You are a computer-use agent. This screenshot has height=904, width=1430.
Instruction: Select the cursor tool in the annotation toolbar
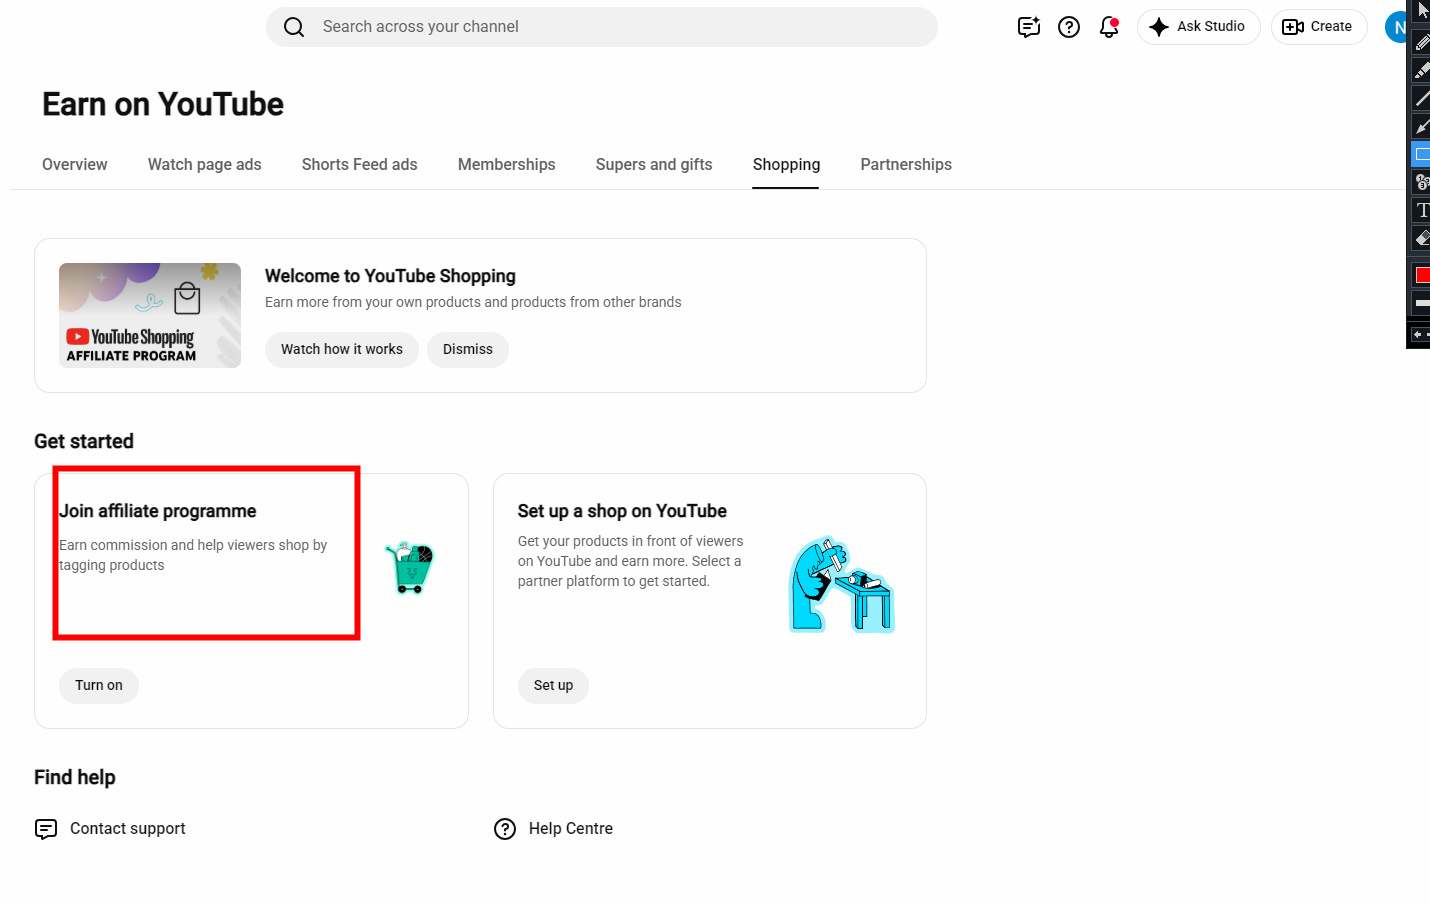[1421, 12]
